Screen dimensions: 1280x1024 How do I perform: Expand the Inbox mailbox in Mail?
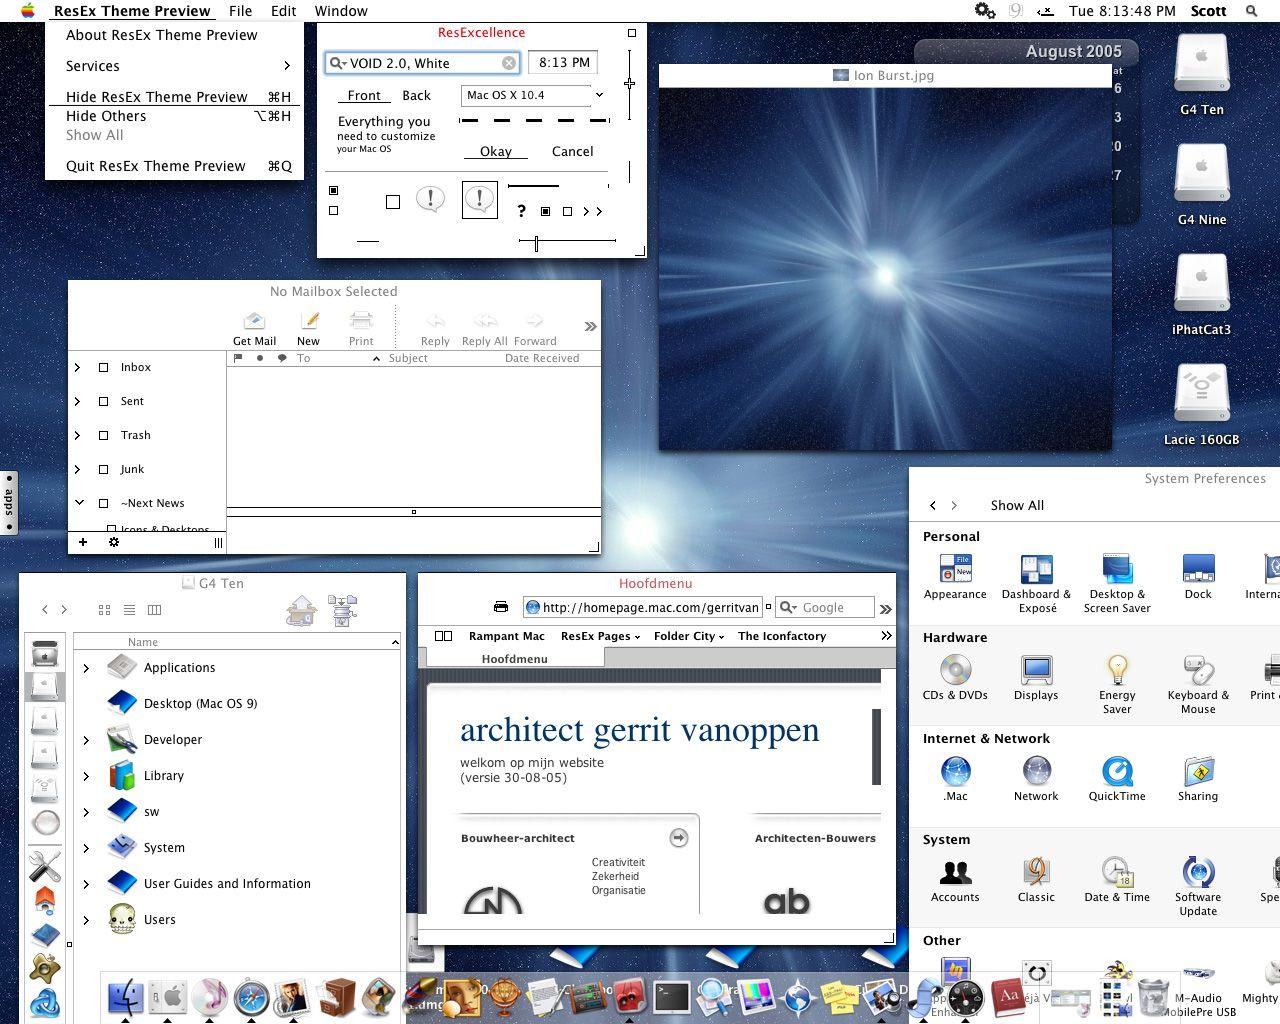77,367
